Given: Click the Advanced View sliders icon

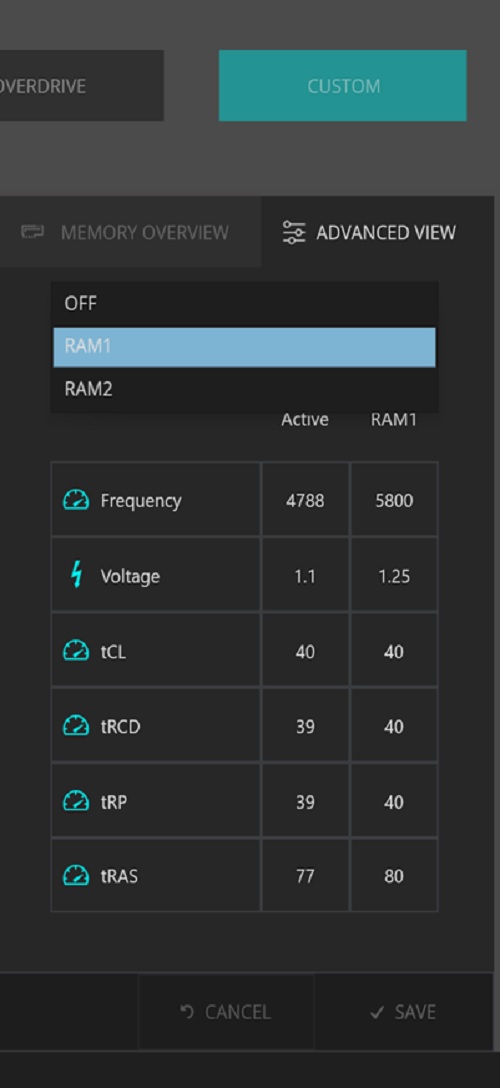Looking at the screenshot, I should (294, 232).
